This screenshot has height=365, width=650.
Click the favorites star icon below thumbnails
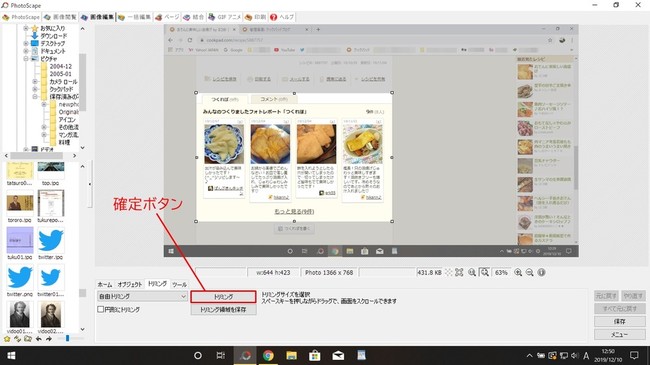point(7,339)
